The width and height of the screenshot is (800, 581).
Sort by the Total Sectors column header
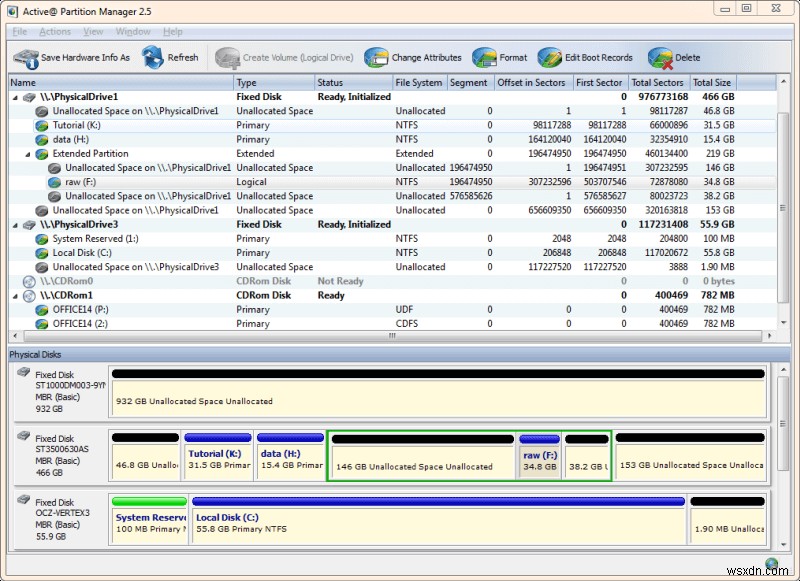pyautogui.click(x=658, y=83)
